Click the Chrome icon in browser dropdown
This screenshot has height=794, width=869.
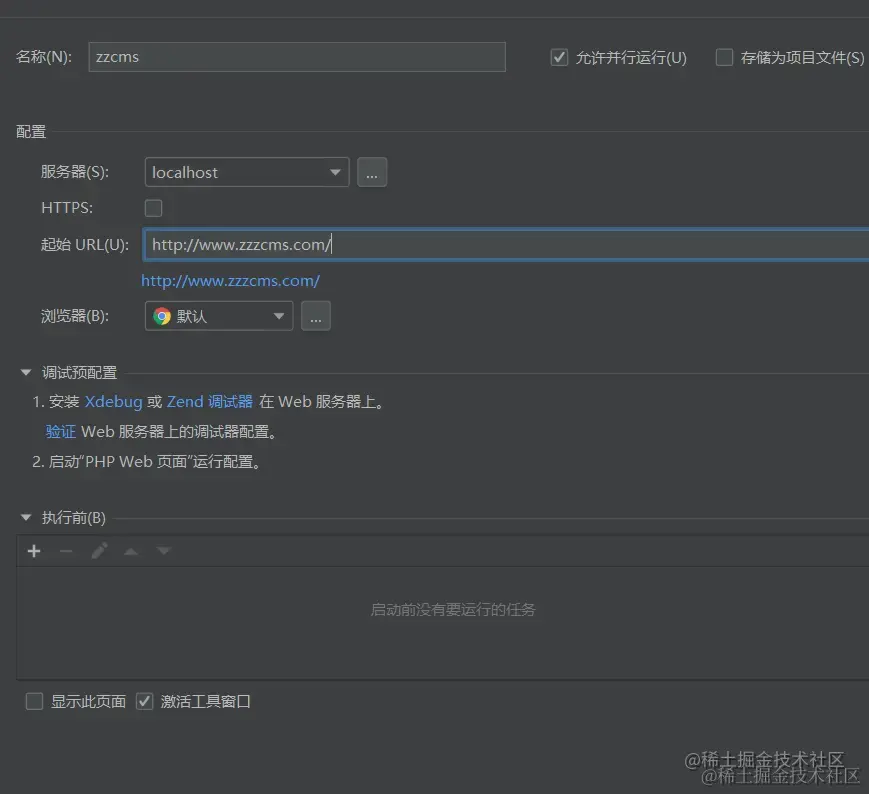pyautogui.click(x=162, y=316)
